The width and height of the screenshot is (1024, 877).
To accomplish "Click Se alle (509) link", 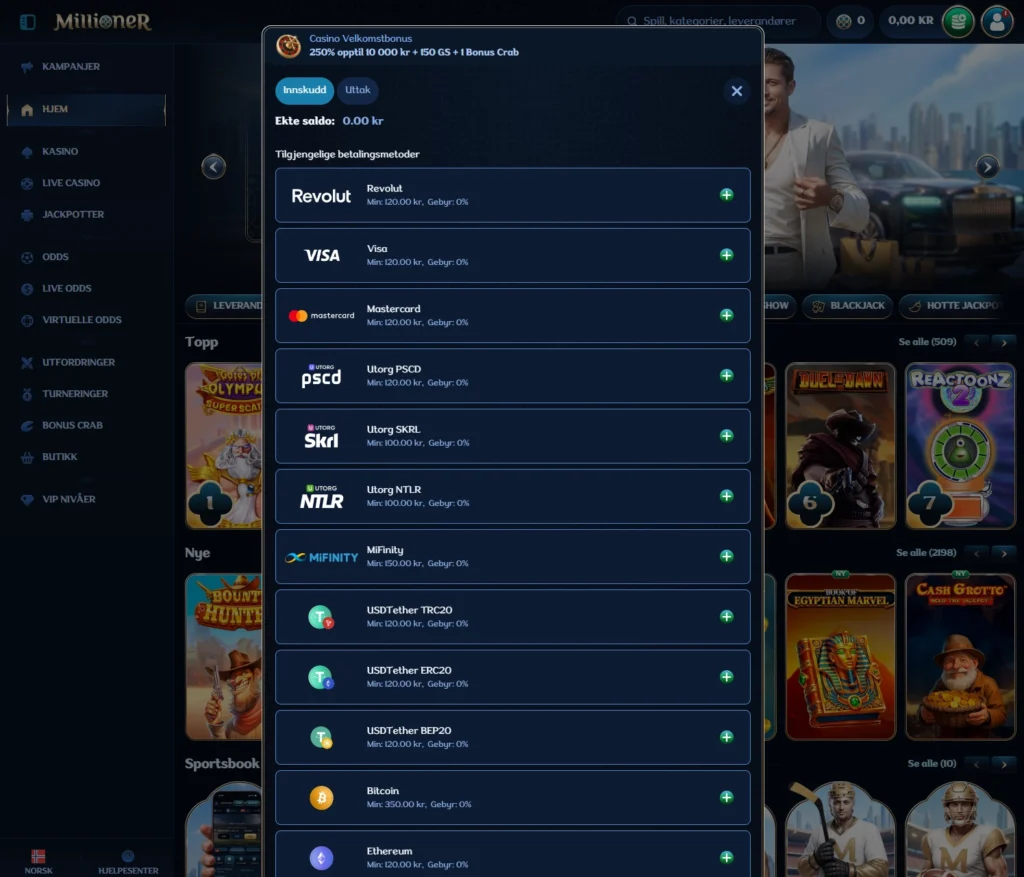I will (927, 342).
